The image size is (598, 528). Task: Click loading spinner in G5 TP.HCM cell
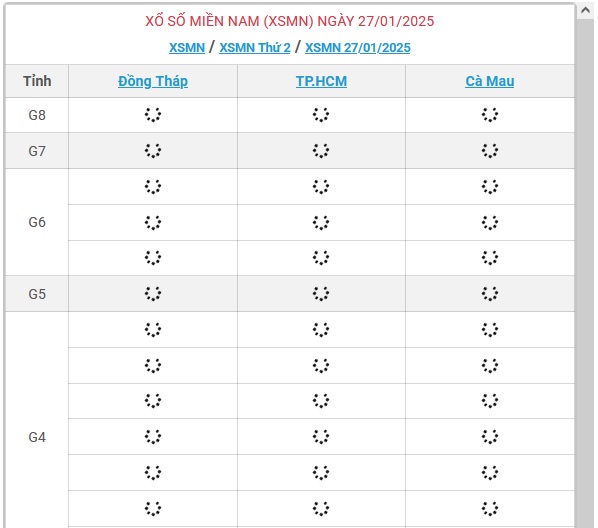point(321,294)
